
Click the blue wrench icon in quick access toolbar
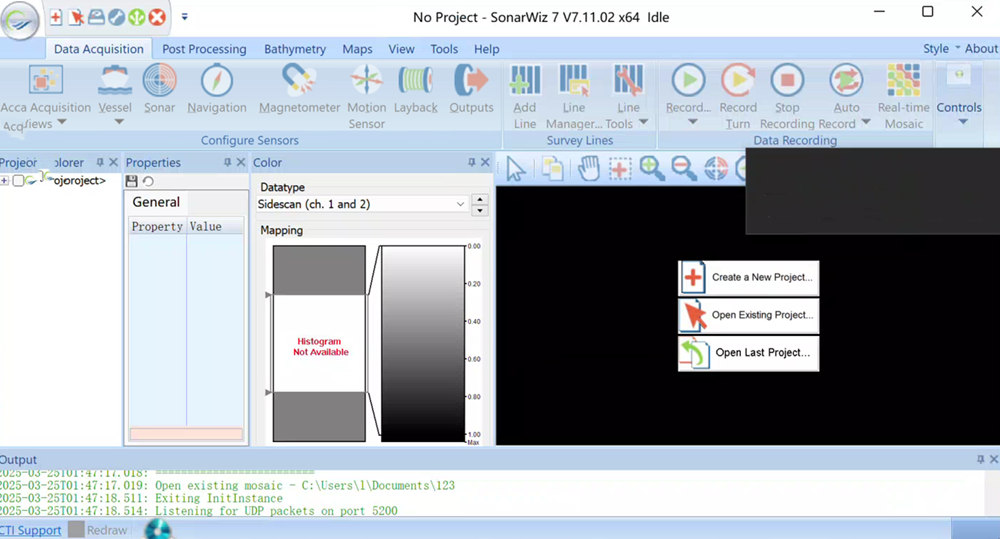click(117, 17)
